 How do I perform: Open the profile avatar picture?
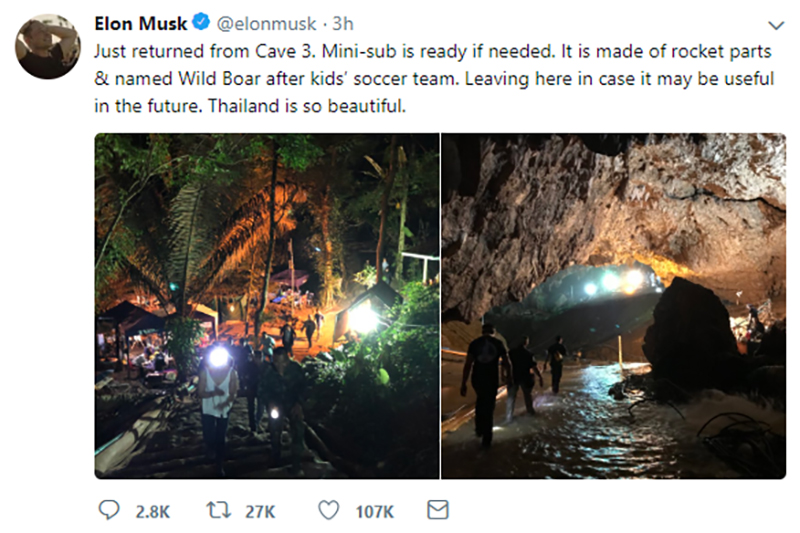coord(48,46)
